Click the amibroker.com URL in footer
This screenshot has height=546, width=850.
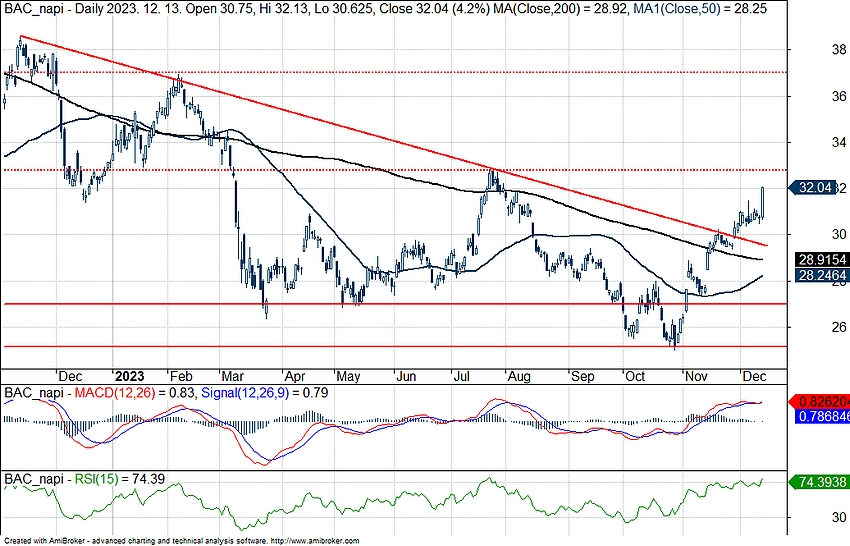pyautogui.click(x=314, y=541)
